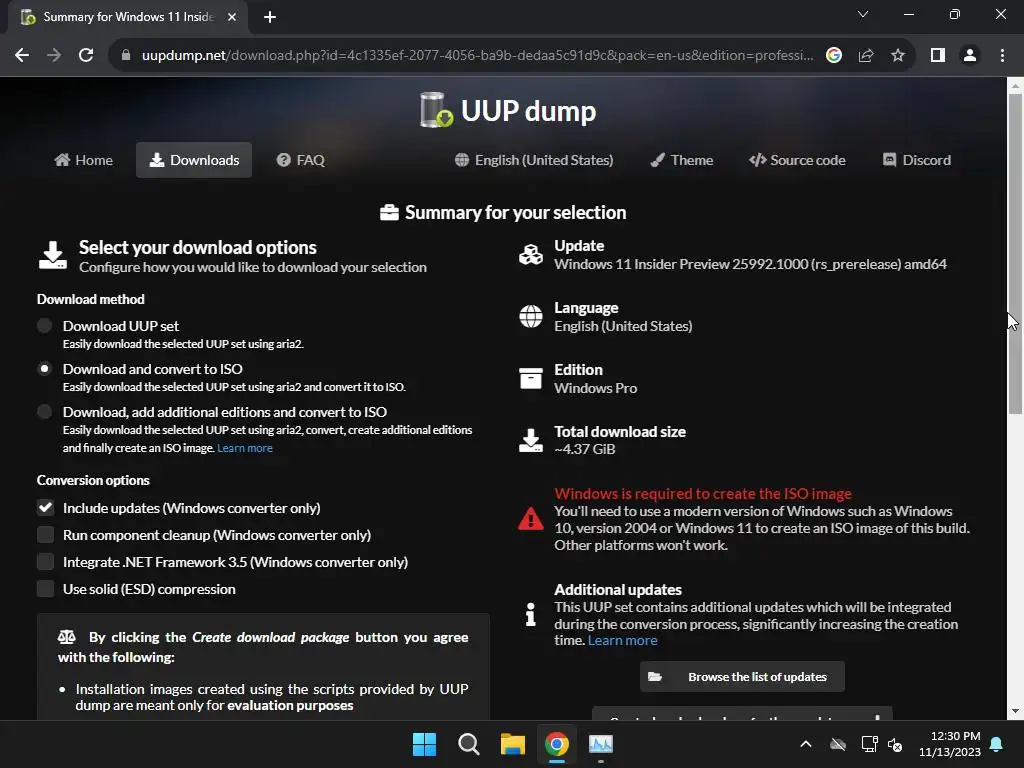Click the address bar URL
This screenshot has height=768, width=1024.
[477, 56]
